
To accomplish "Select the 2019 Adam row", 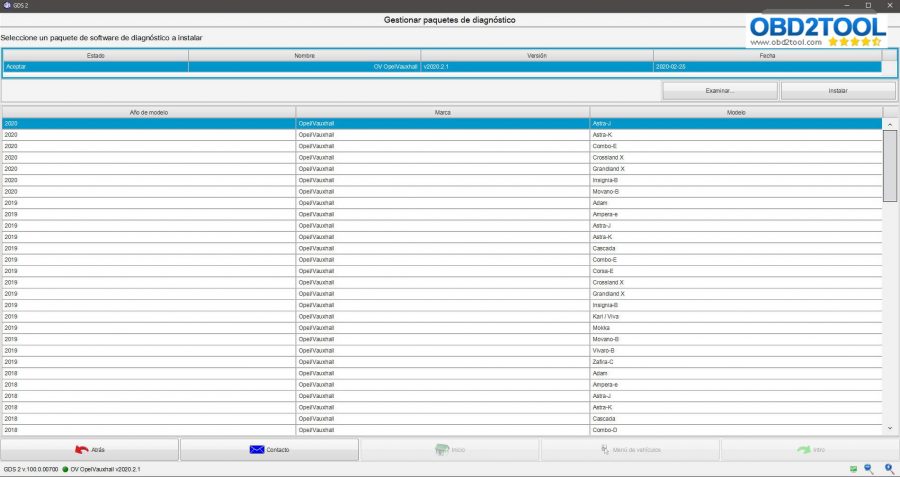I will coord(442,203).
